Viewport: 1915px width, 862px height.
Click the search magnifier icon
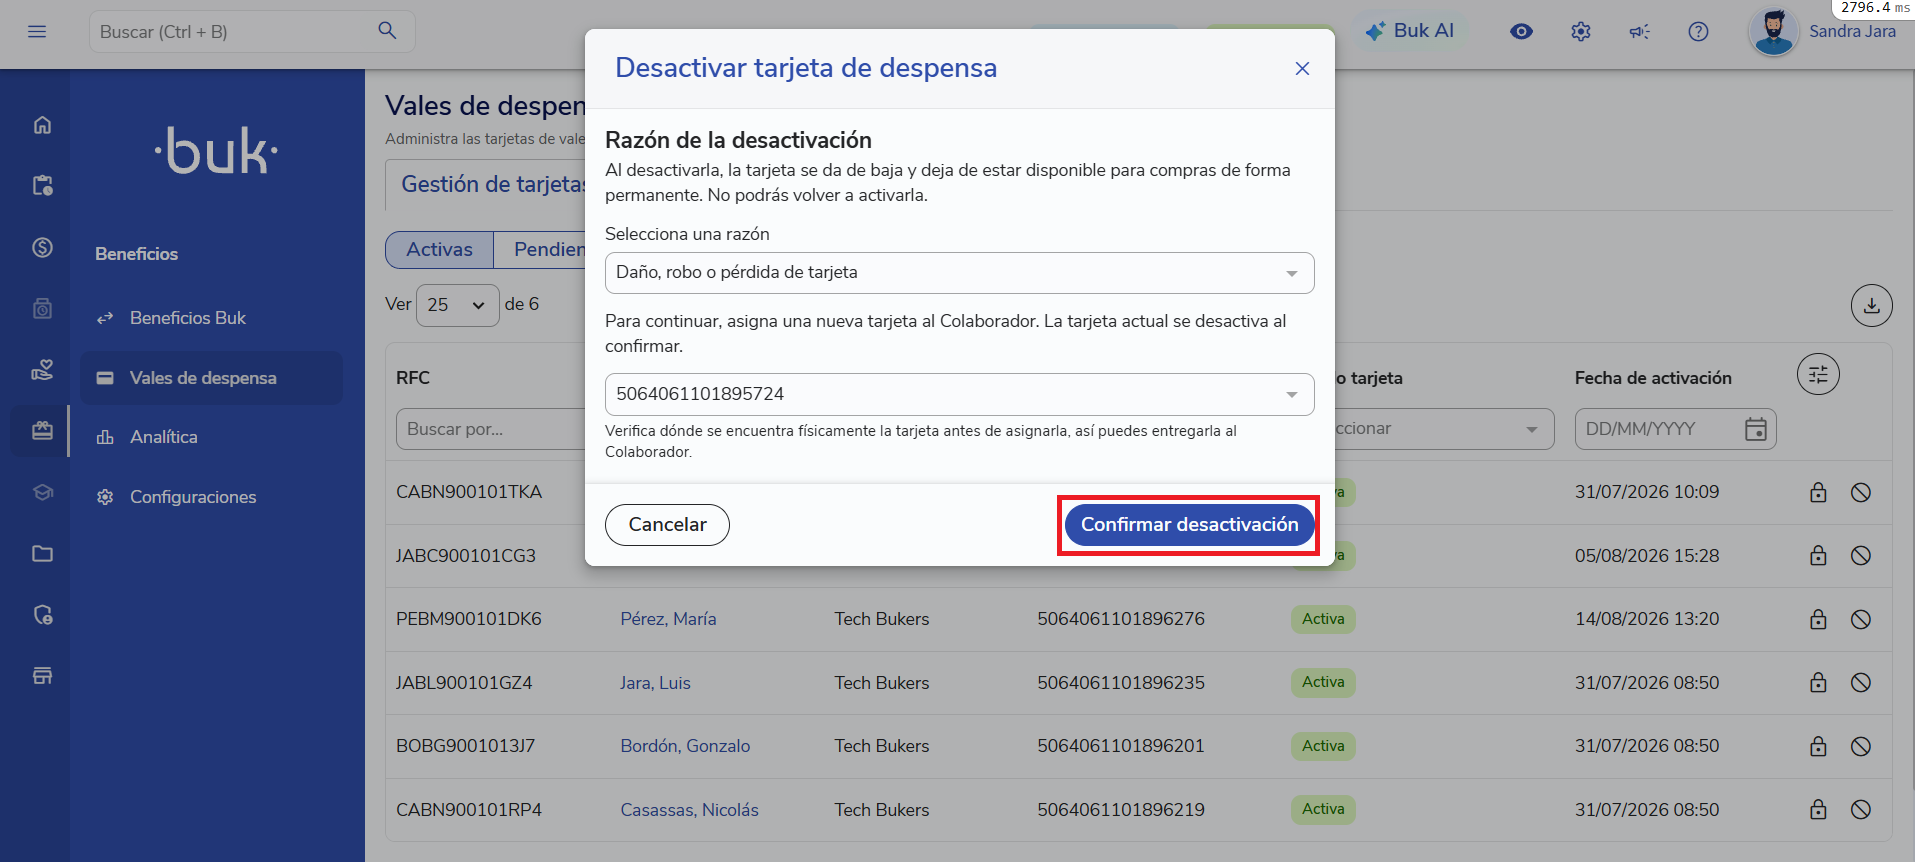click(x=387, y=31)
